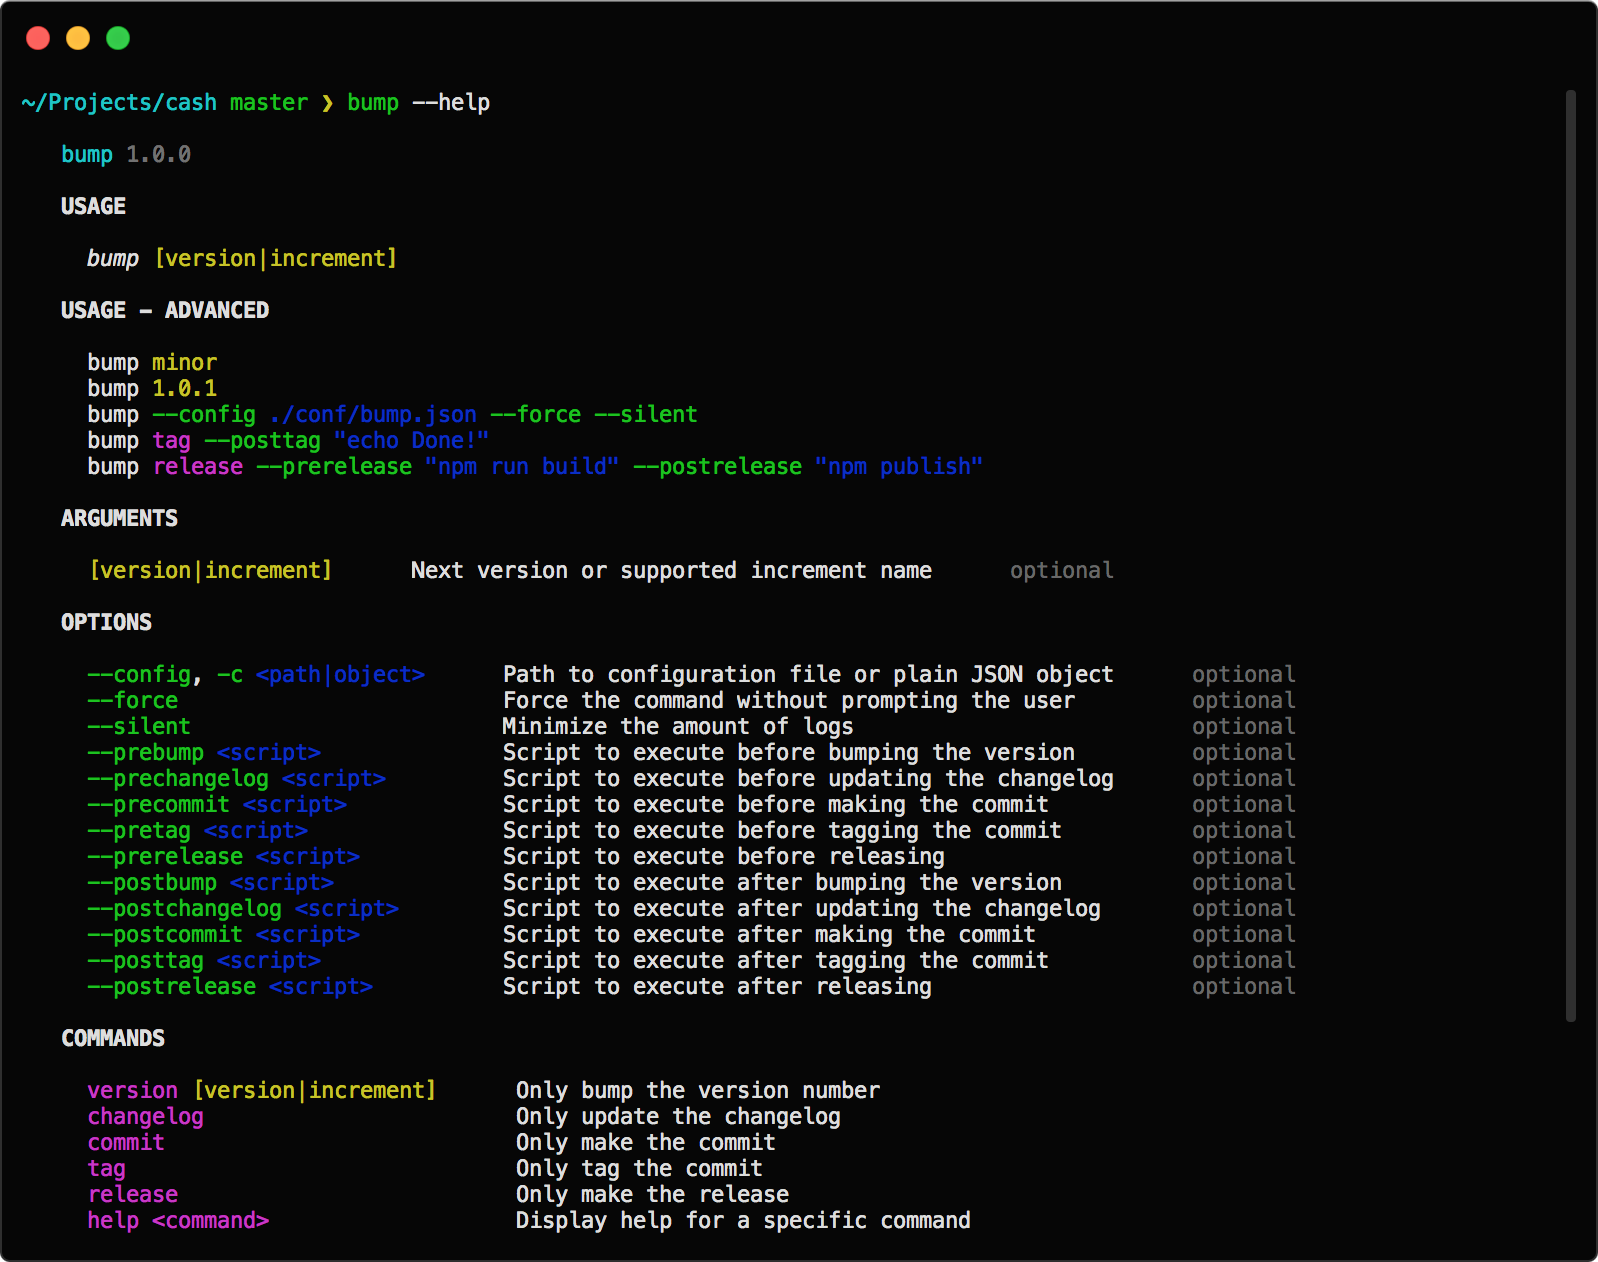Click the '--silent' option in OPTIONS list
The height and width of the screenshot is (1262, 1598).
pyautogui.click(x=139, y=726)
